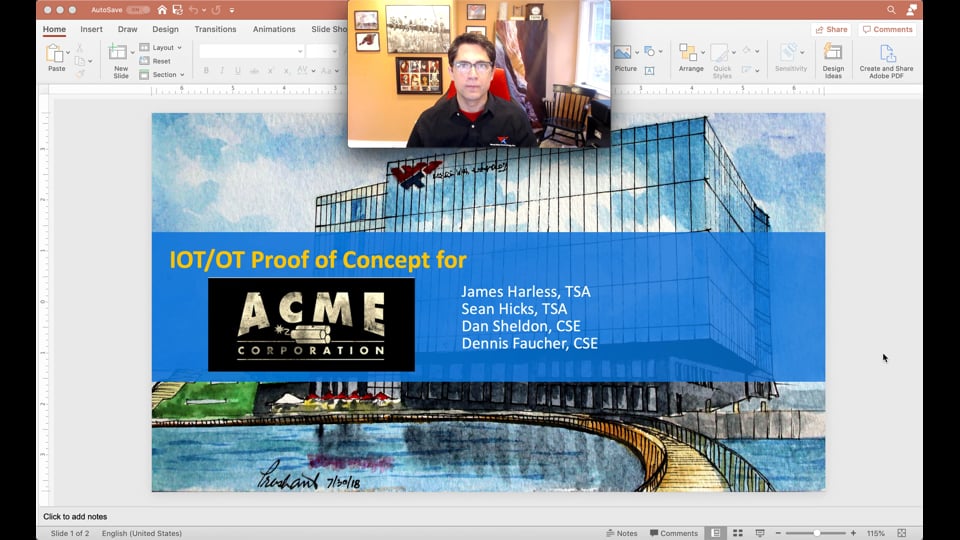Click the Redo icon in title bar

[216, 10]
